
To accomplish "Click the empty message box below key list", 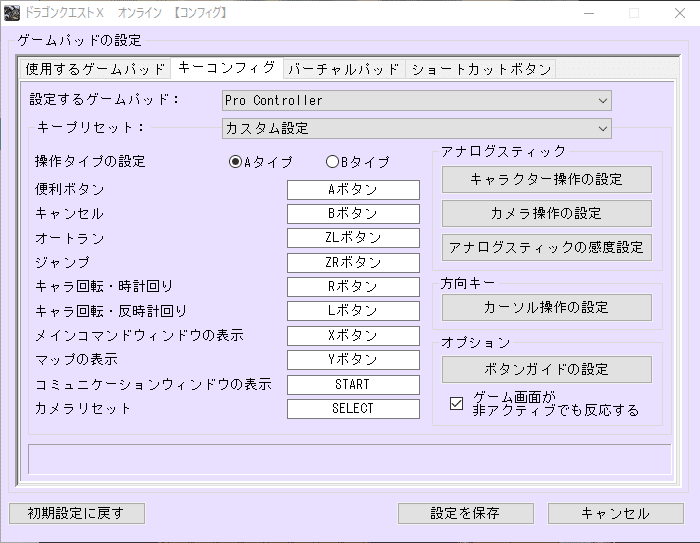I will (350, 459).
